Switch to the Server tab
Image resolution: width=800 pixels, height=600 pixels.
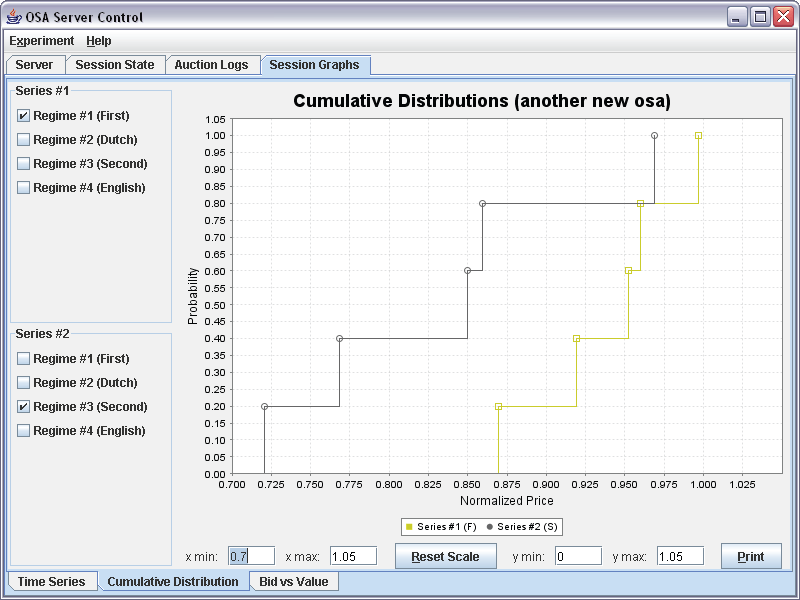(34, 65)
